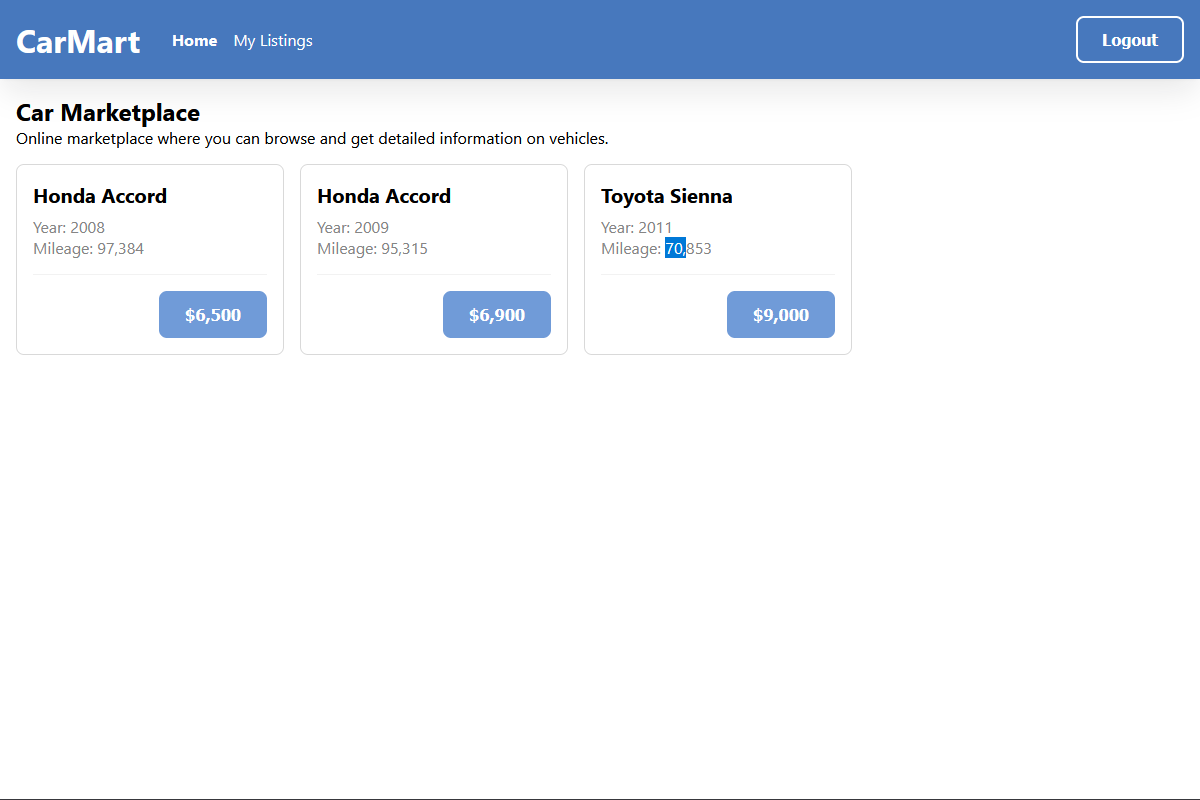Image resolution: width=1200 pixels, height=800 pixels.
Task: Click the blue navigation bar background
Action: (700, 40)
